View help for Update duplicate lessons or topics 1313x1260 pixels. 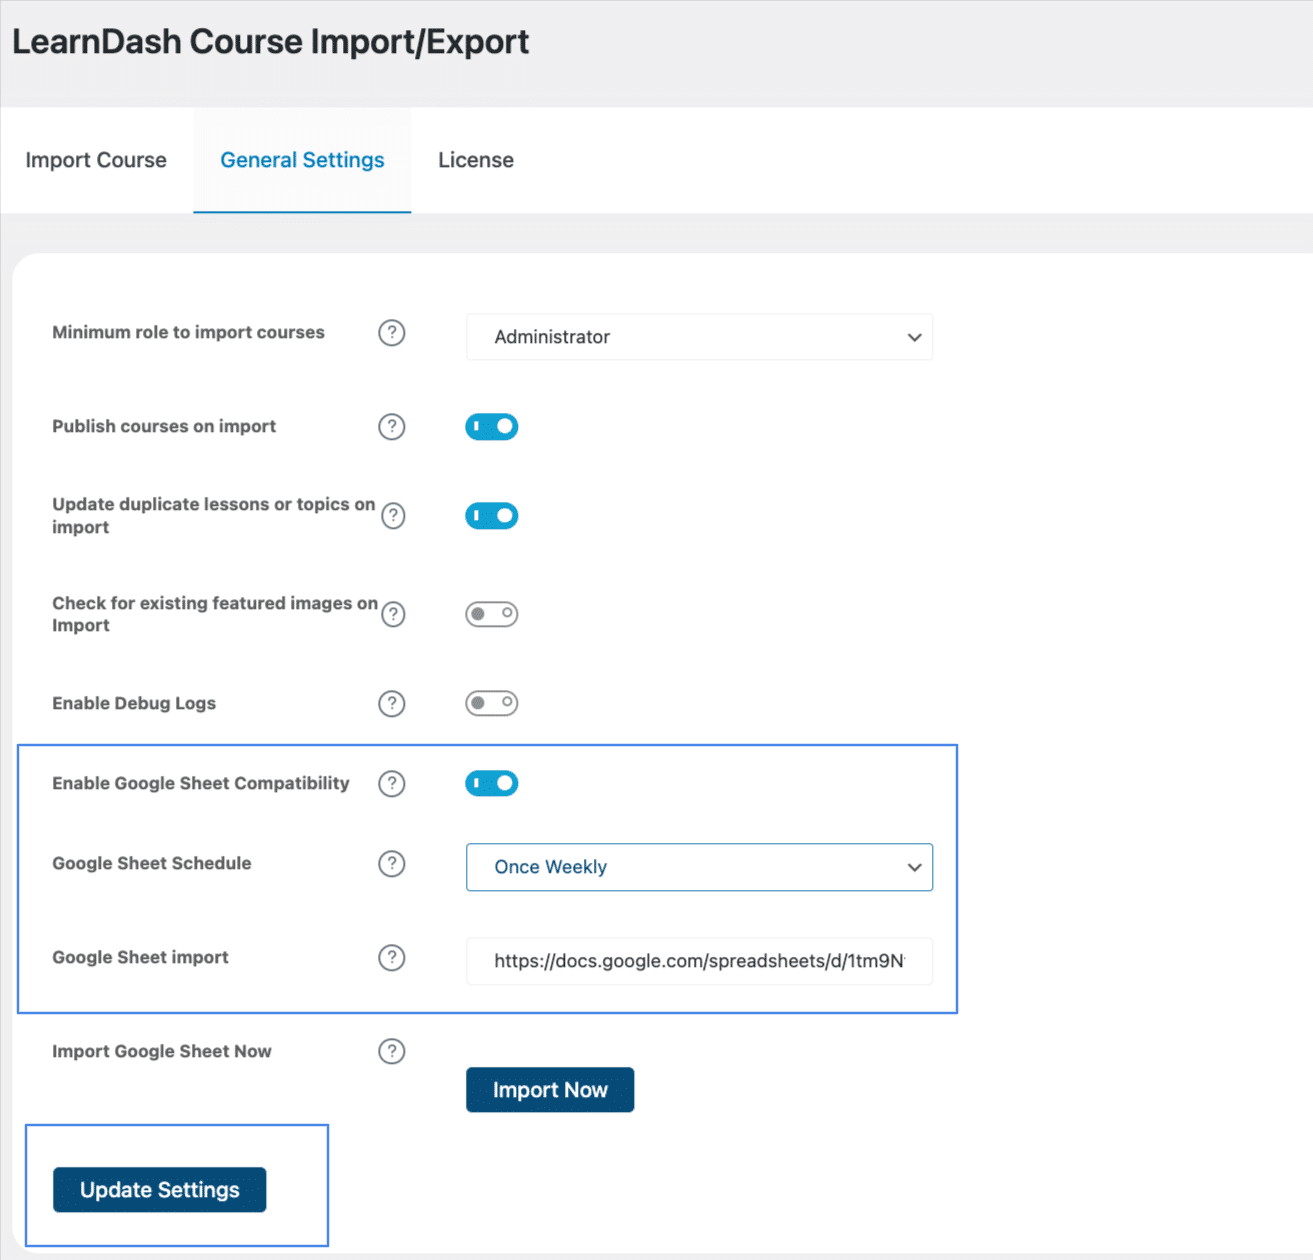[x=394, y=516]
